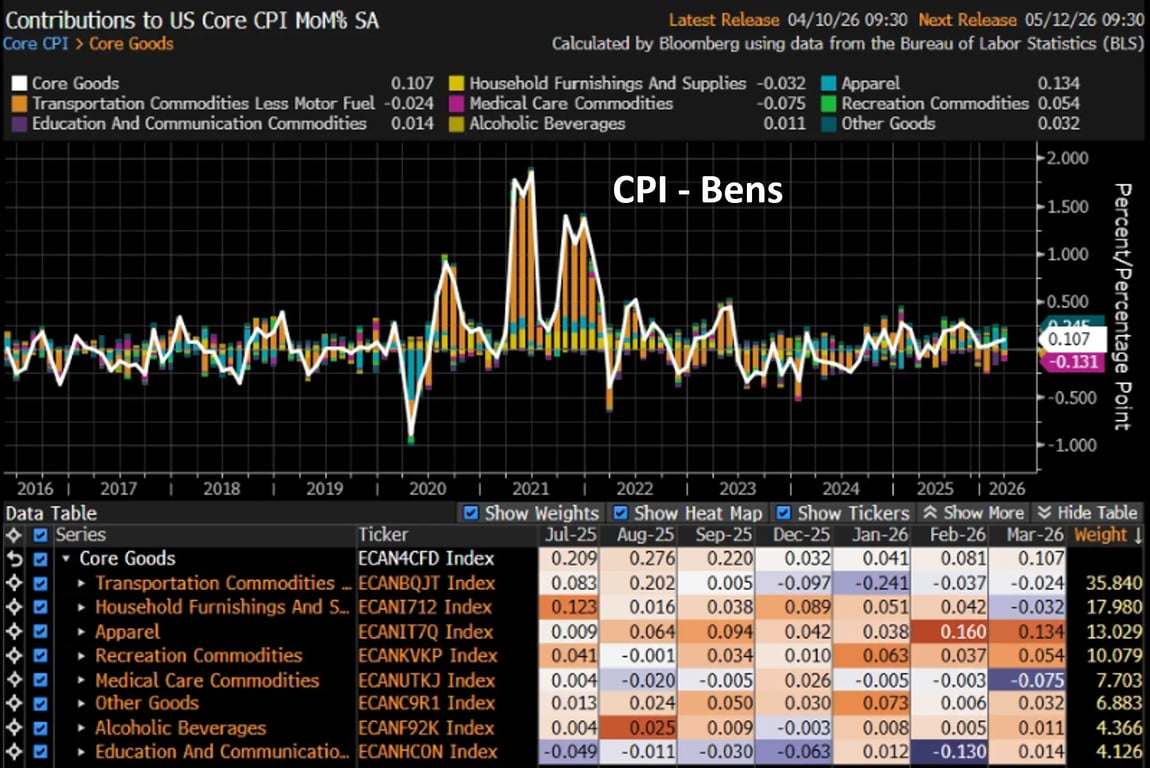Toggle the Show Tickers checkbox

(783, 513)
